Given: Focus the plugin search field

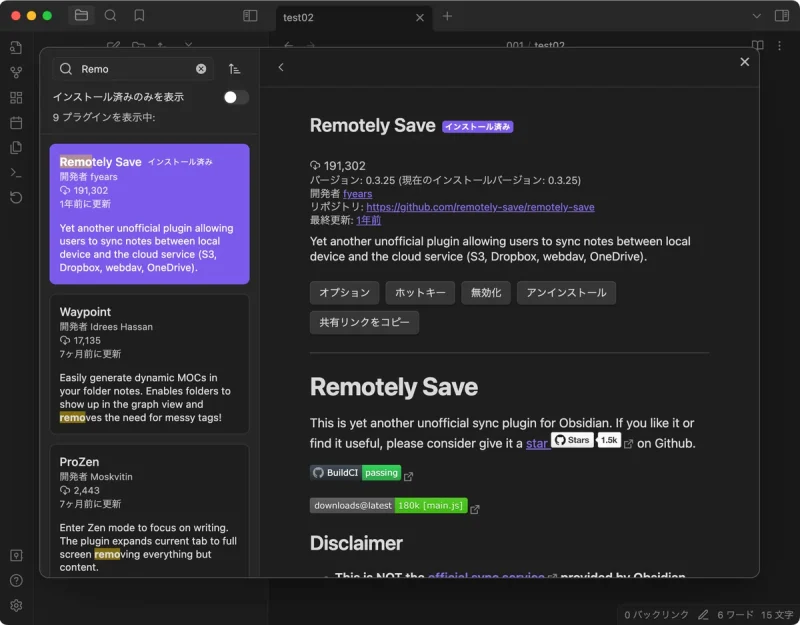Looking at the screenshot, I should coord(133,69).
